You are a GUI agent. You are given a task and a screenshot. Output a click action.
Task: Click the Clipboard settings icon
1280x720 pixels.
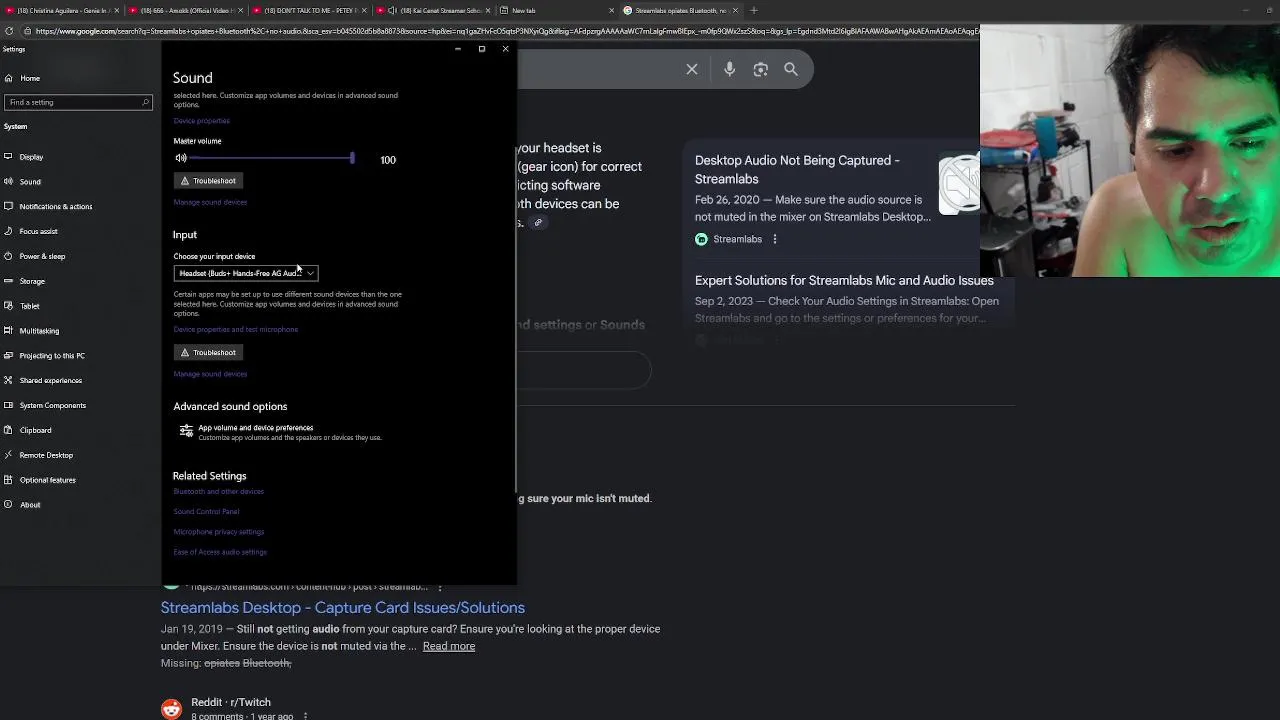point(8,430)
